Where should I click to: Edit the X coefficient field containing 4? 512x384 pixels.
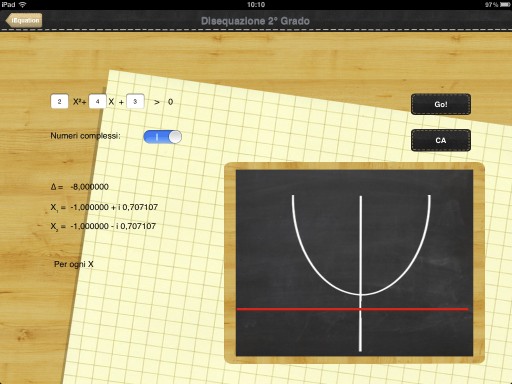click(97, 101)
